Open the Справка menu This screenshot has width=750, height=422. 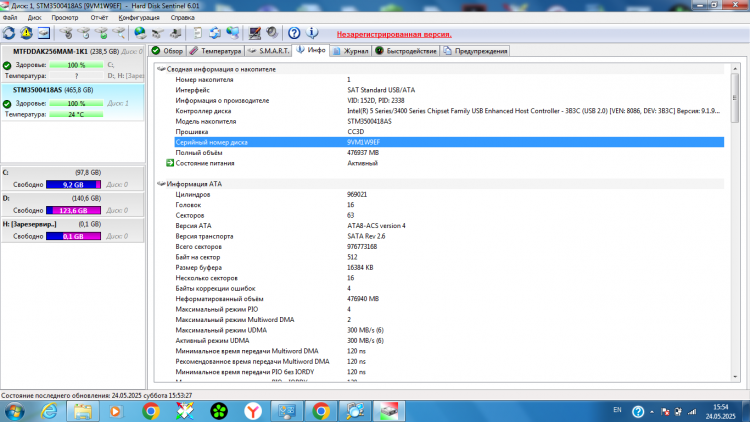(x=183, y=18)
